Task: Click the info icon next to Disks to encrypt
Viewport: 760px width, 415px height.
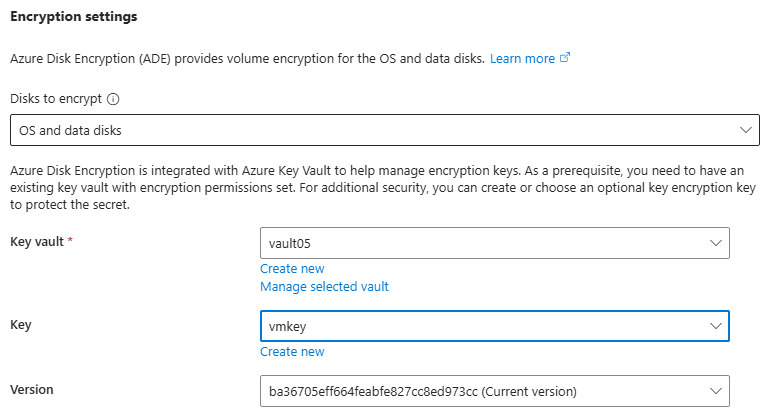Action: click(x=113, y=99)
